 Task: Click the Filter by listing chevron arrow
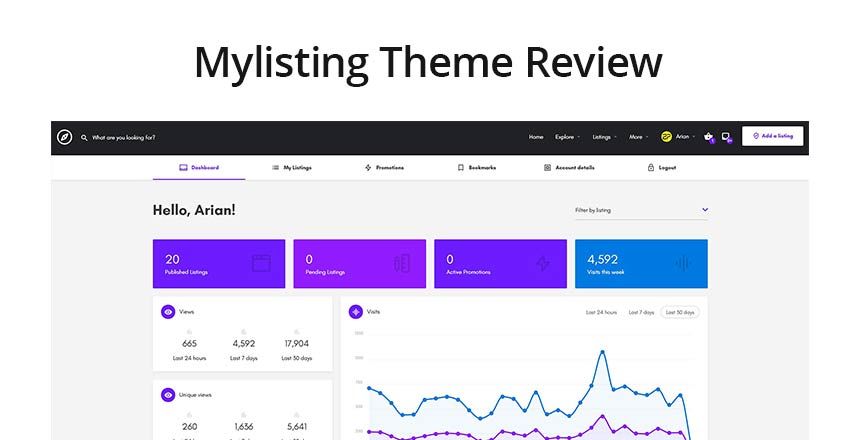(x=705, y=210)
